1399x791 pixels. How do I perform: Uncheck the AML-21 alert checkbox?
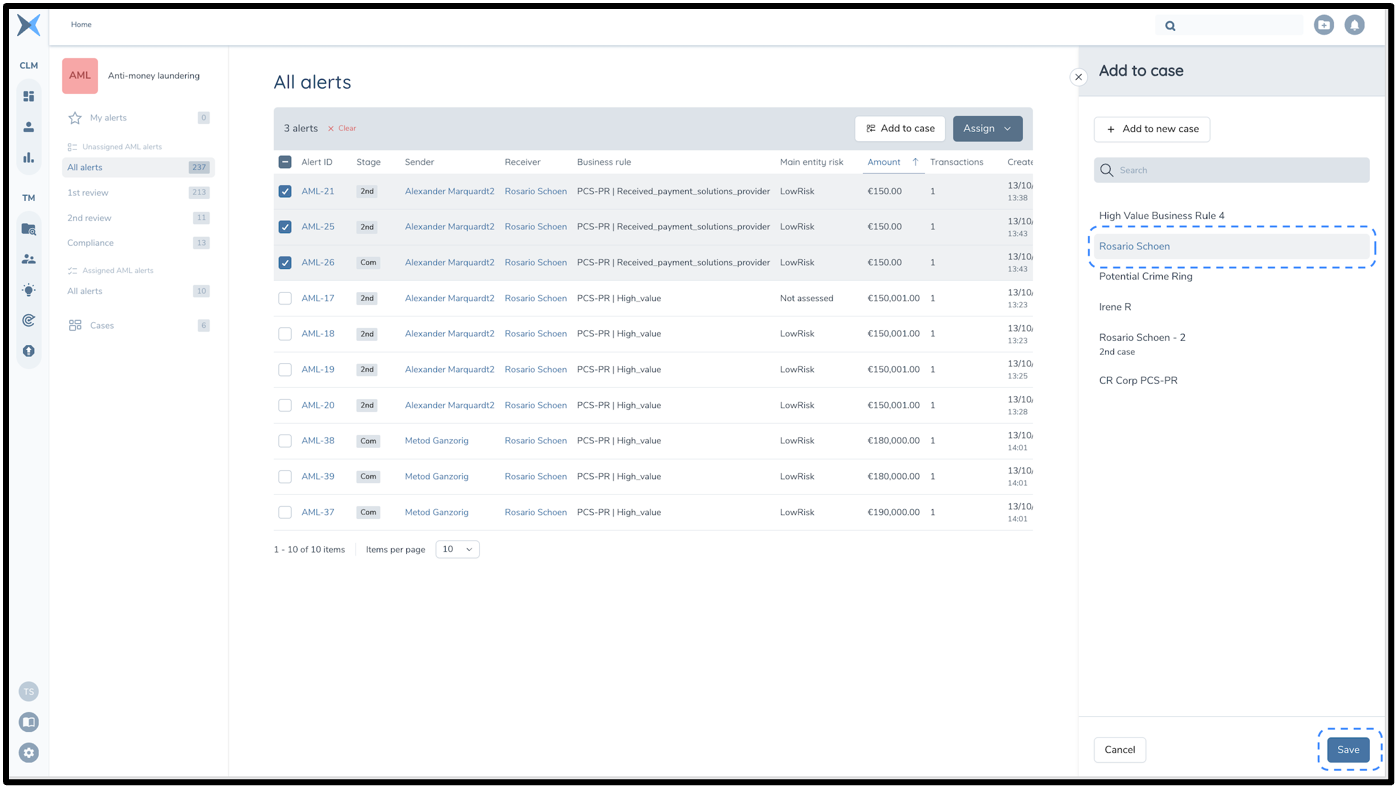point(285,191)
